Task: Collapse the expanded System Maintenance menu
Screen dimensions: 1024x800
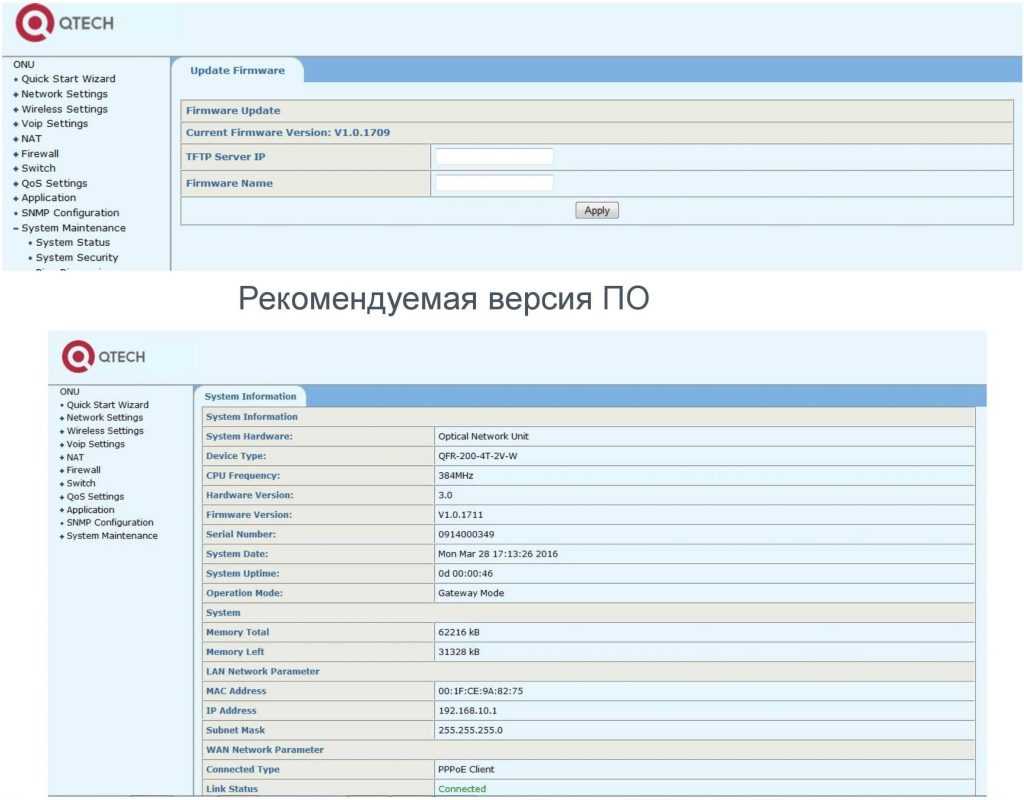Action: point(73,228)
